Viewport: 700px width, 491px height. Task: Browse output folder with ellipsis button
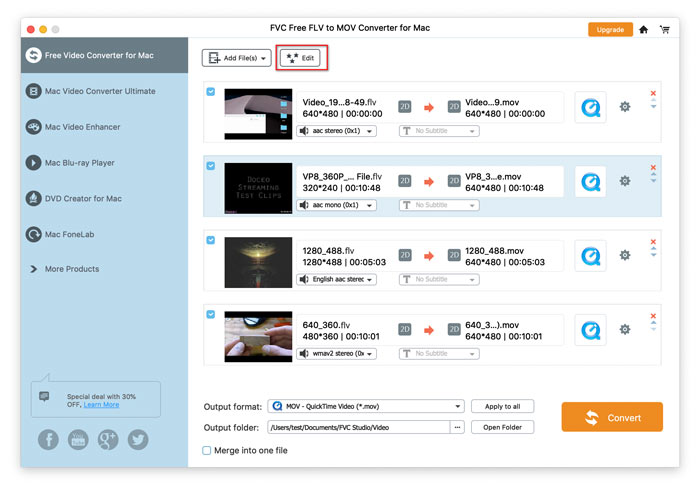pyautogui.click(x=457, y=427)
